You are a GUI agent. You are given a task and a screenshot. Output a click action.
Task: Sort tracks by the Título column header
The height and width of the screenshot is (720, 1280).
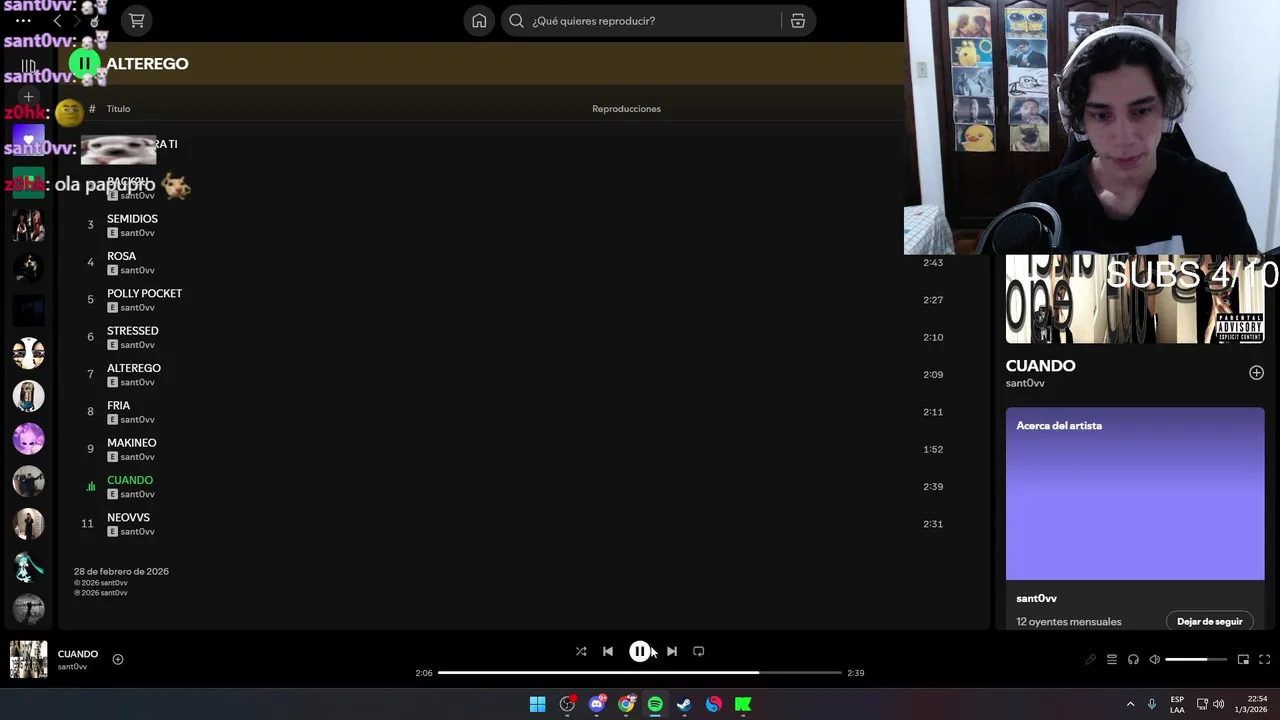[118, 109]
